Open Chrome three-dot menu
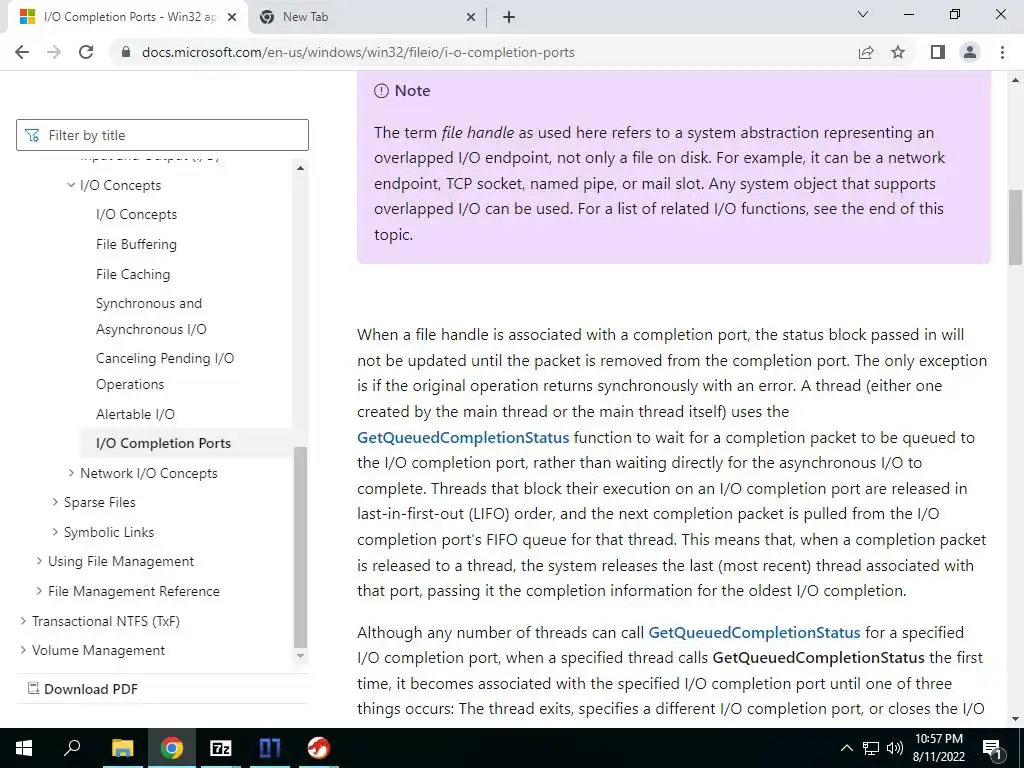1024x768 pixels. pos(1002,52)
